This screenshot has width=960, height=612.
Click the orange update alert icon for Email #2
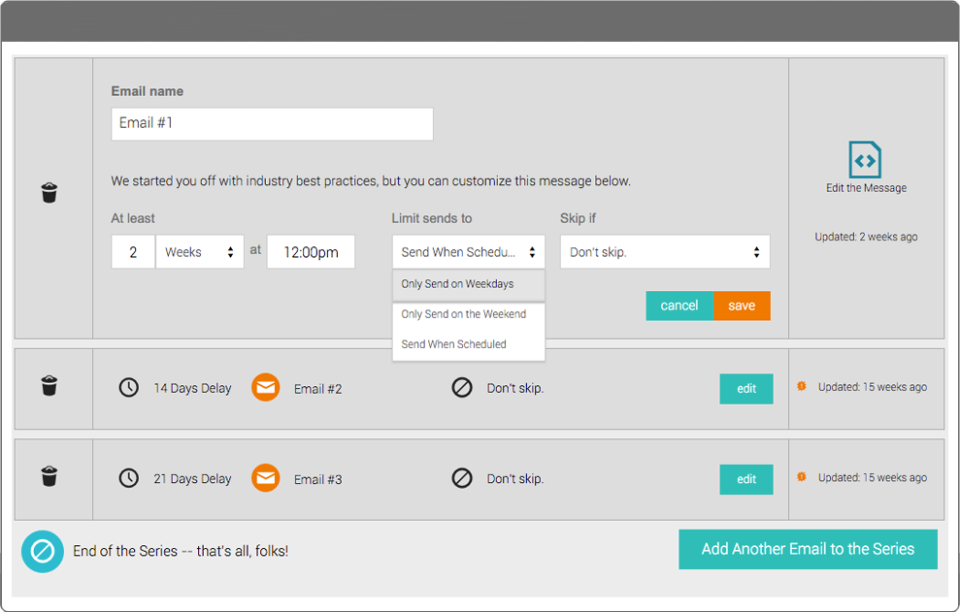(800, 387)
